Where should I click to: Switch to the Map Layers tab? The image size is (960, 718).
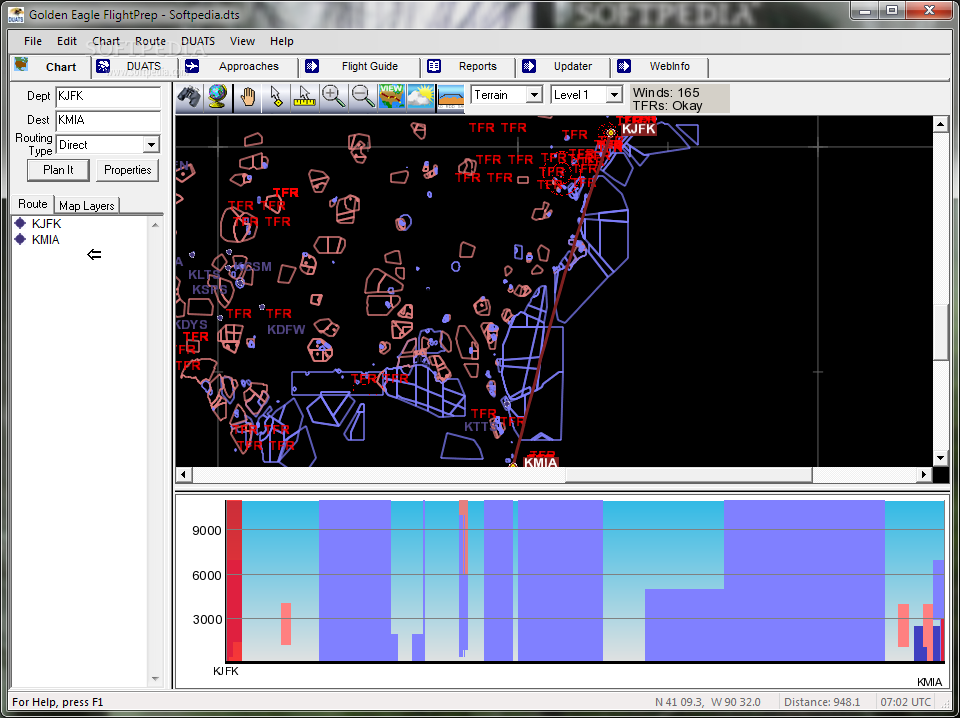[86, 206]
